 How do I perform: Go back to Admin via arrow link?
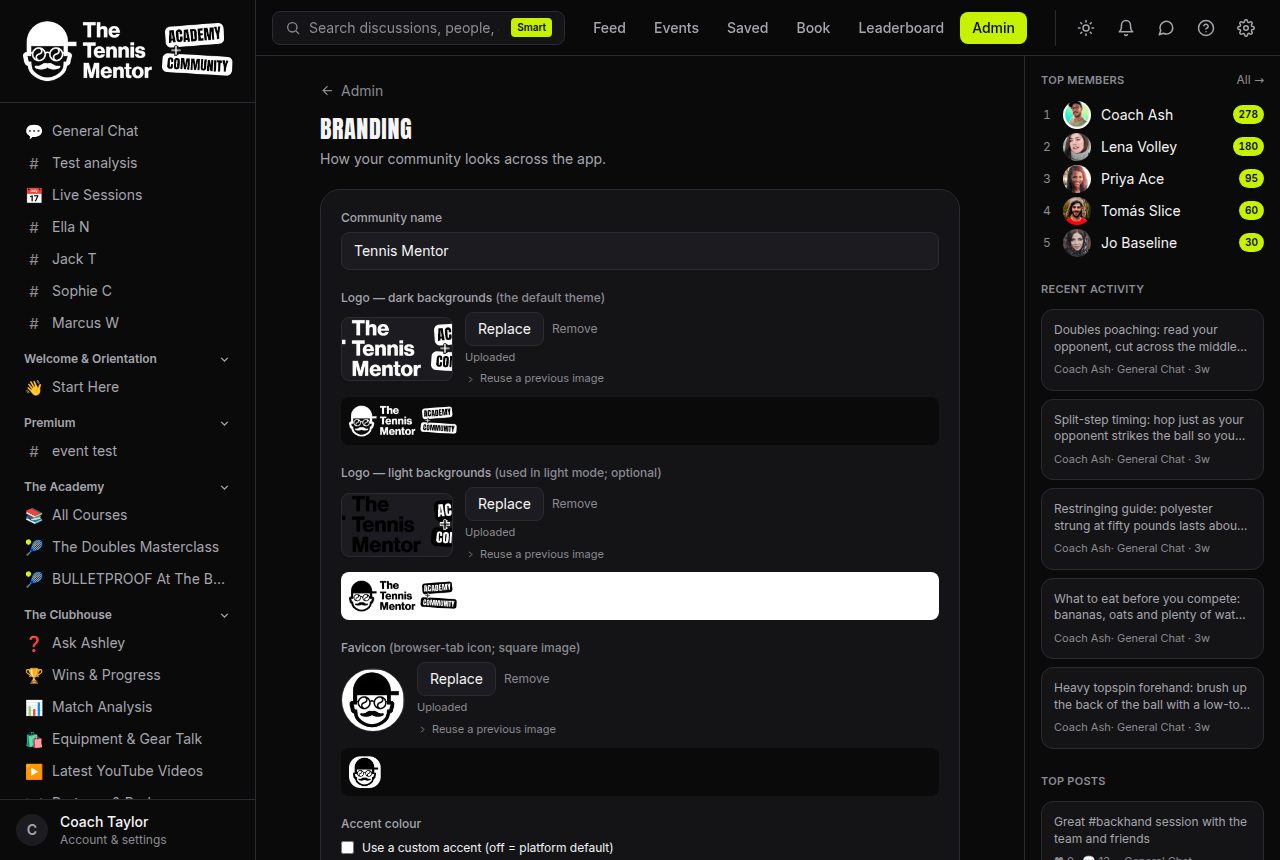(x=352, y=91)
